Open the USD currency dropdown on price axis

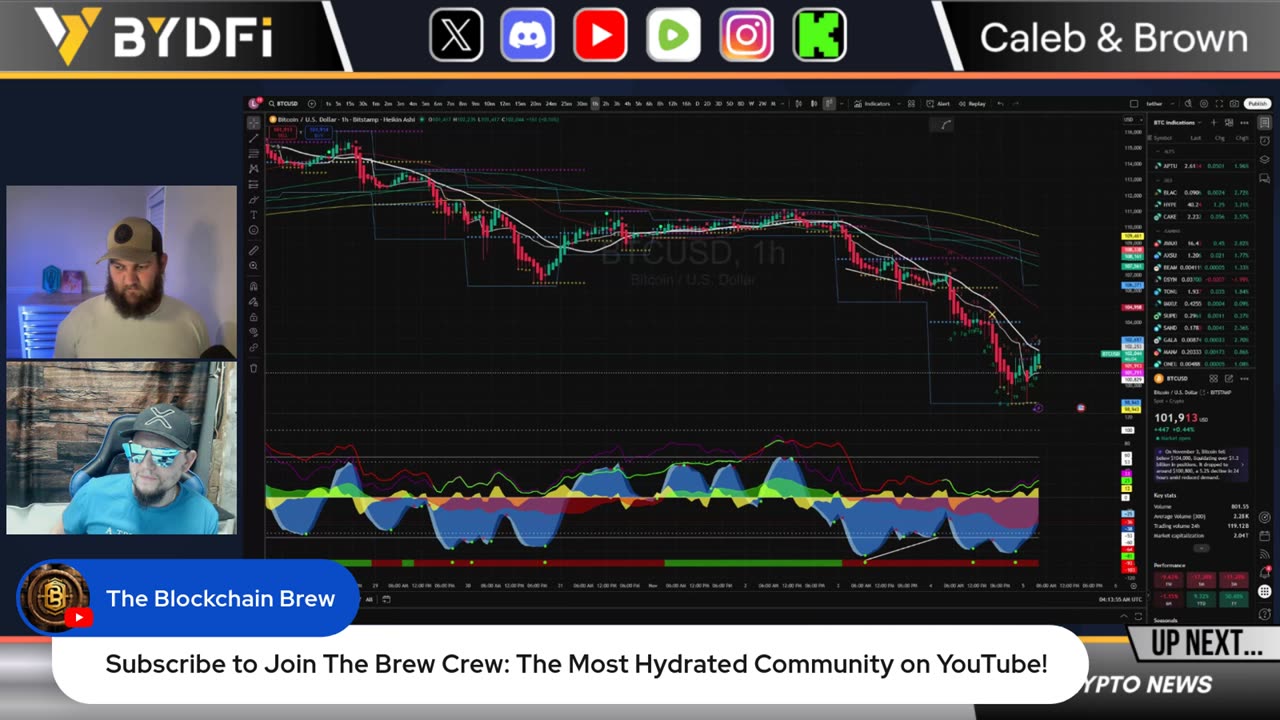coord(1131,119)
